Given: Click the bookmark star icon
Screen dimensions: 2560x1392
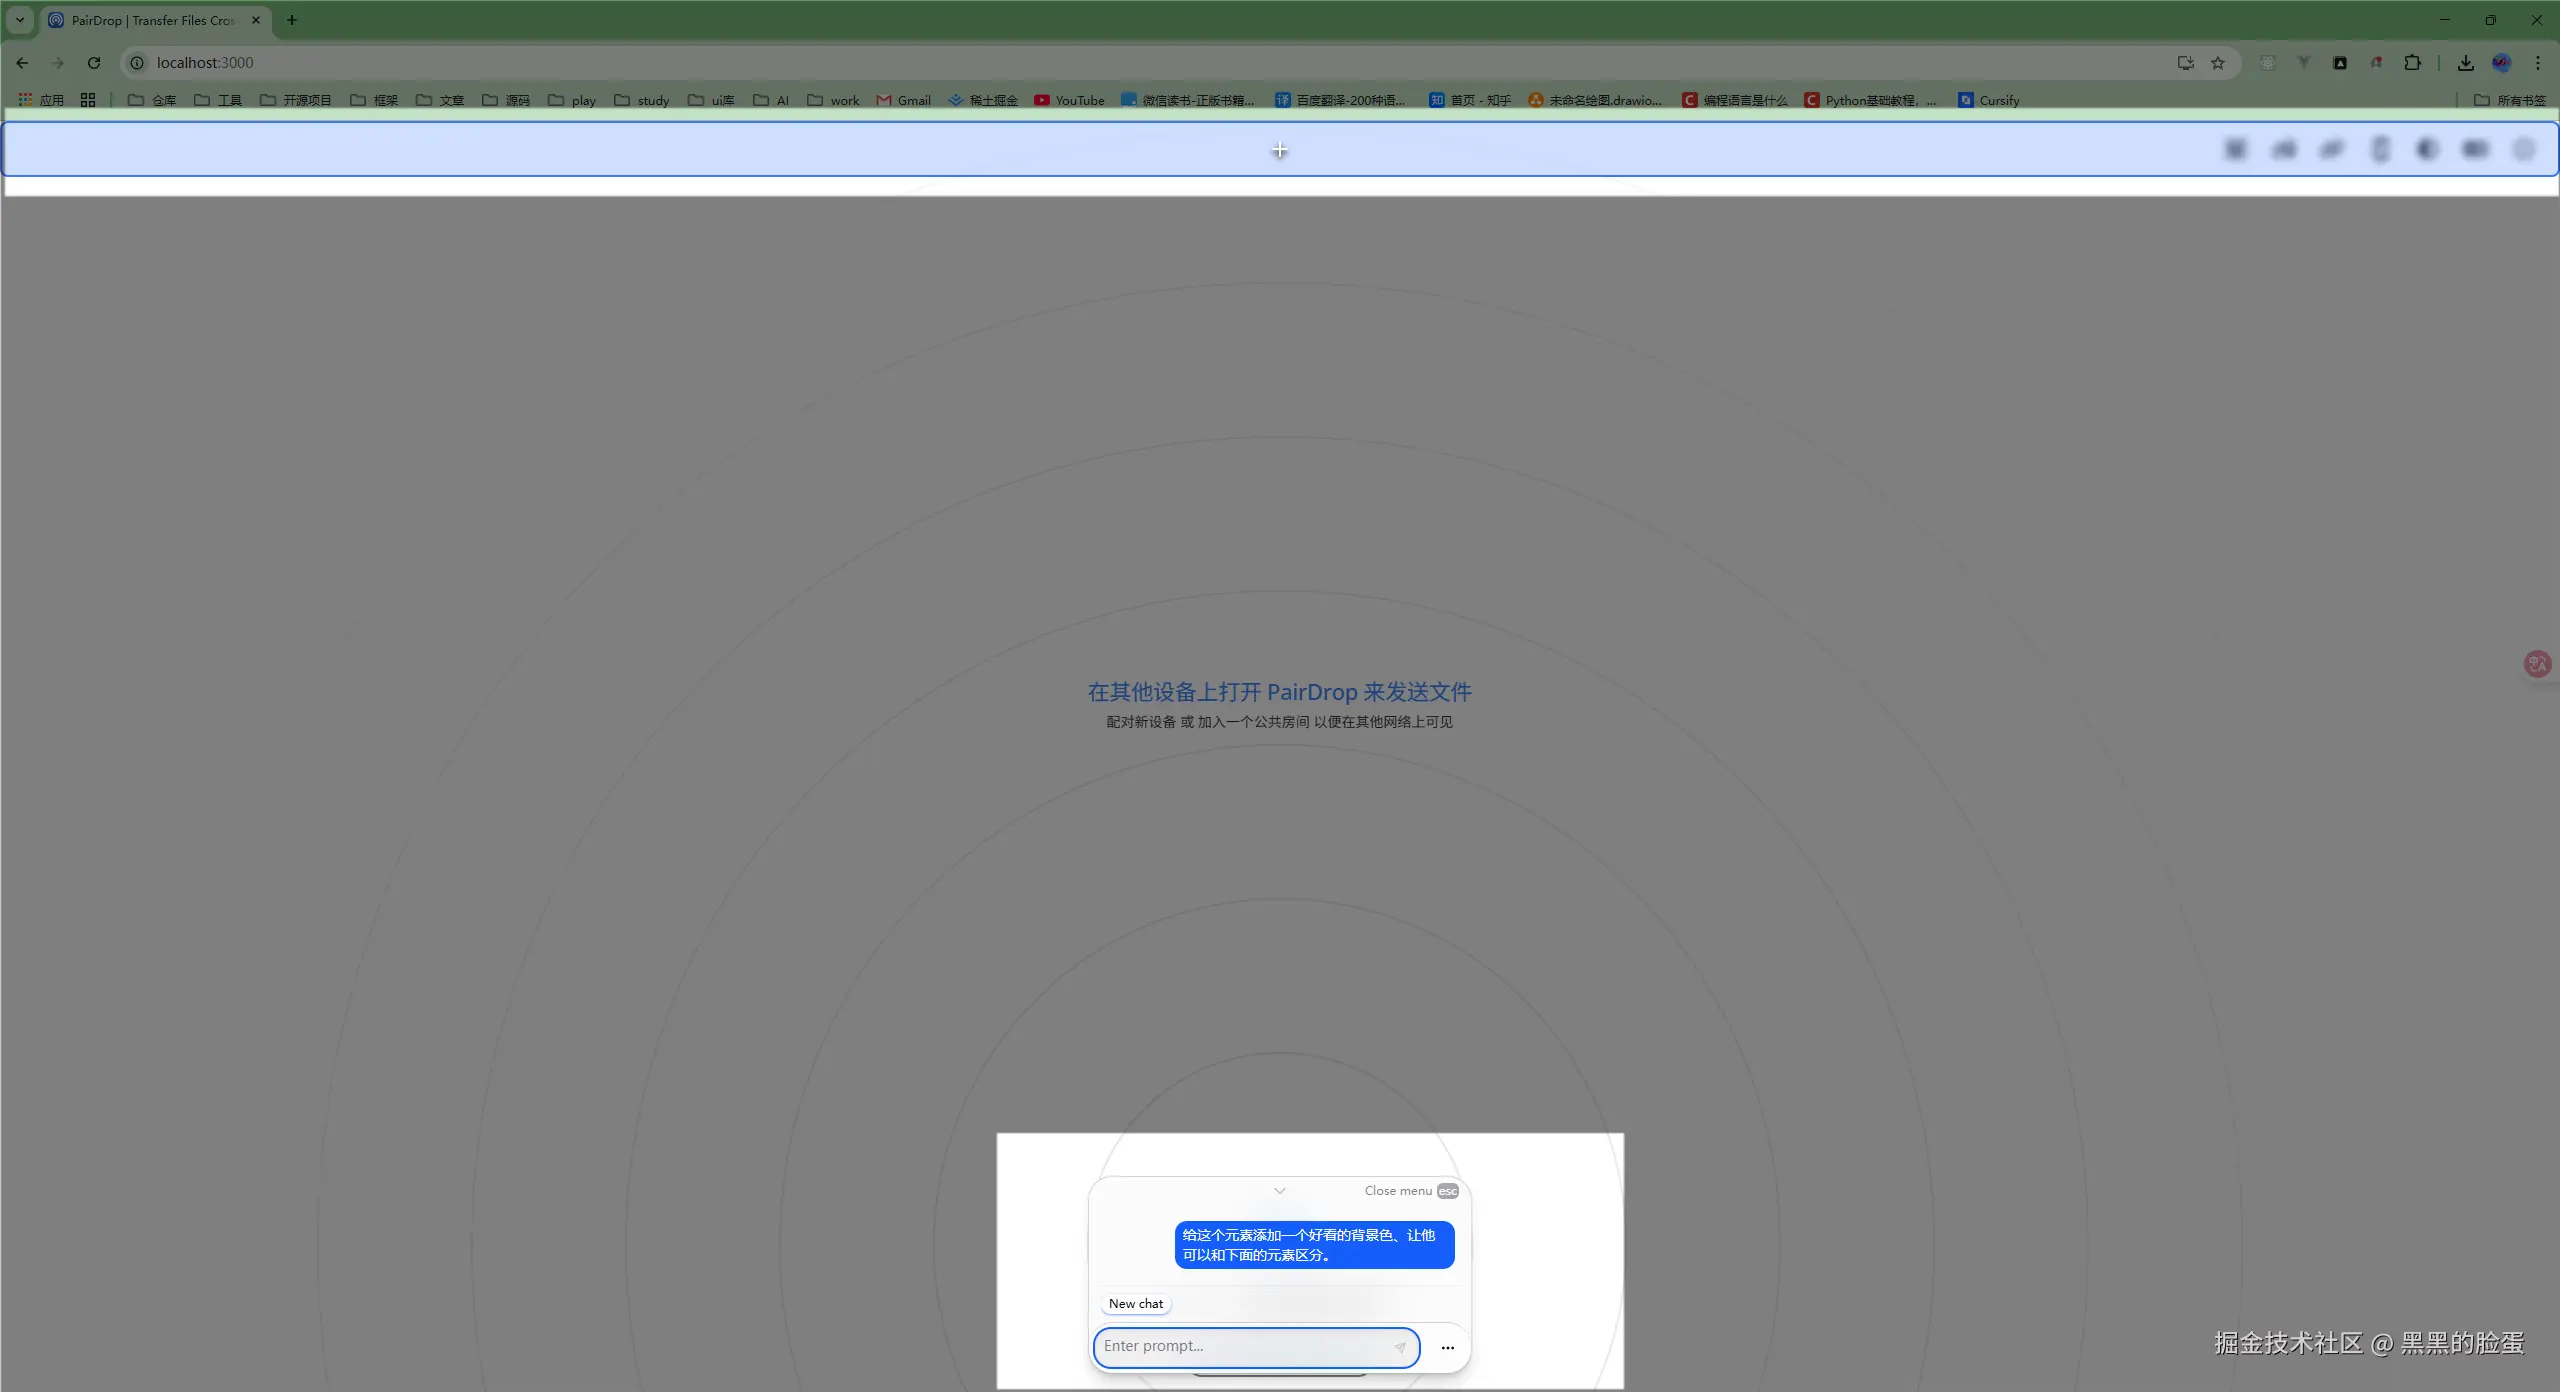Looking at the screenshot, I should [2218, 63].
